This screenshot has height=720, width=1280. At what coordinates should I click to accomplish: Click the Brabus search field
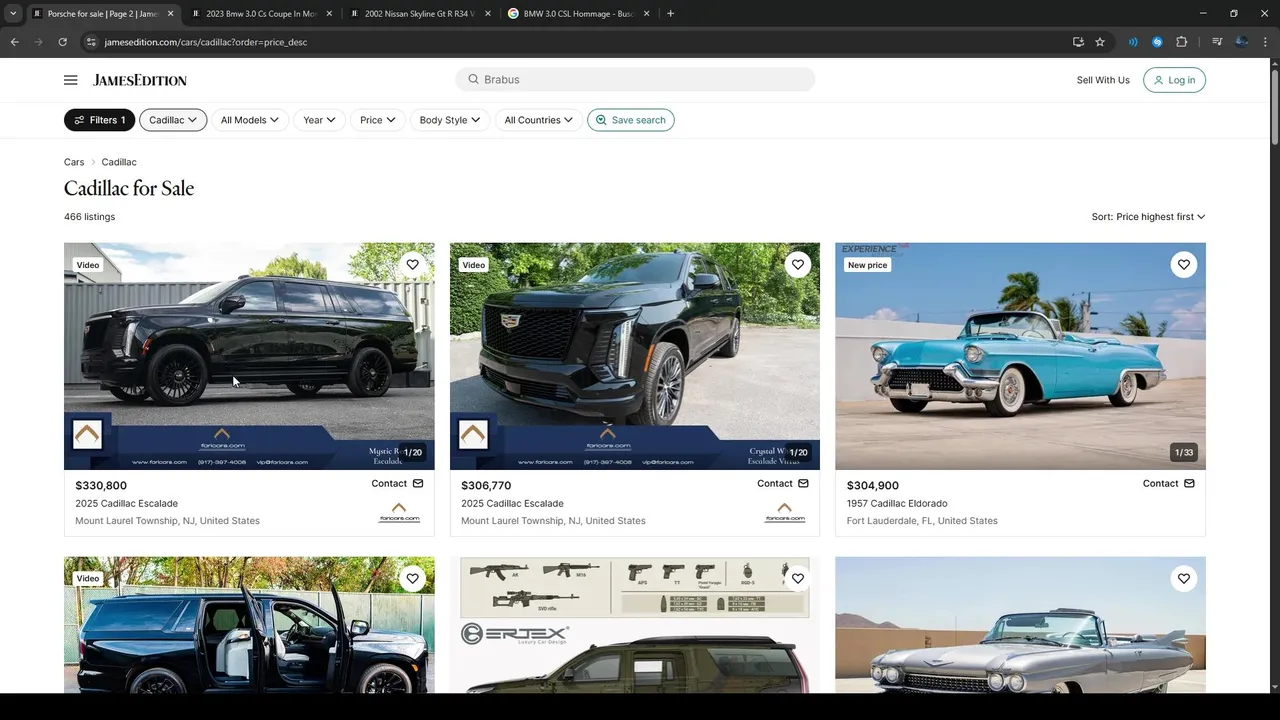click(x=635, y=79)
